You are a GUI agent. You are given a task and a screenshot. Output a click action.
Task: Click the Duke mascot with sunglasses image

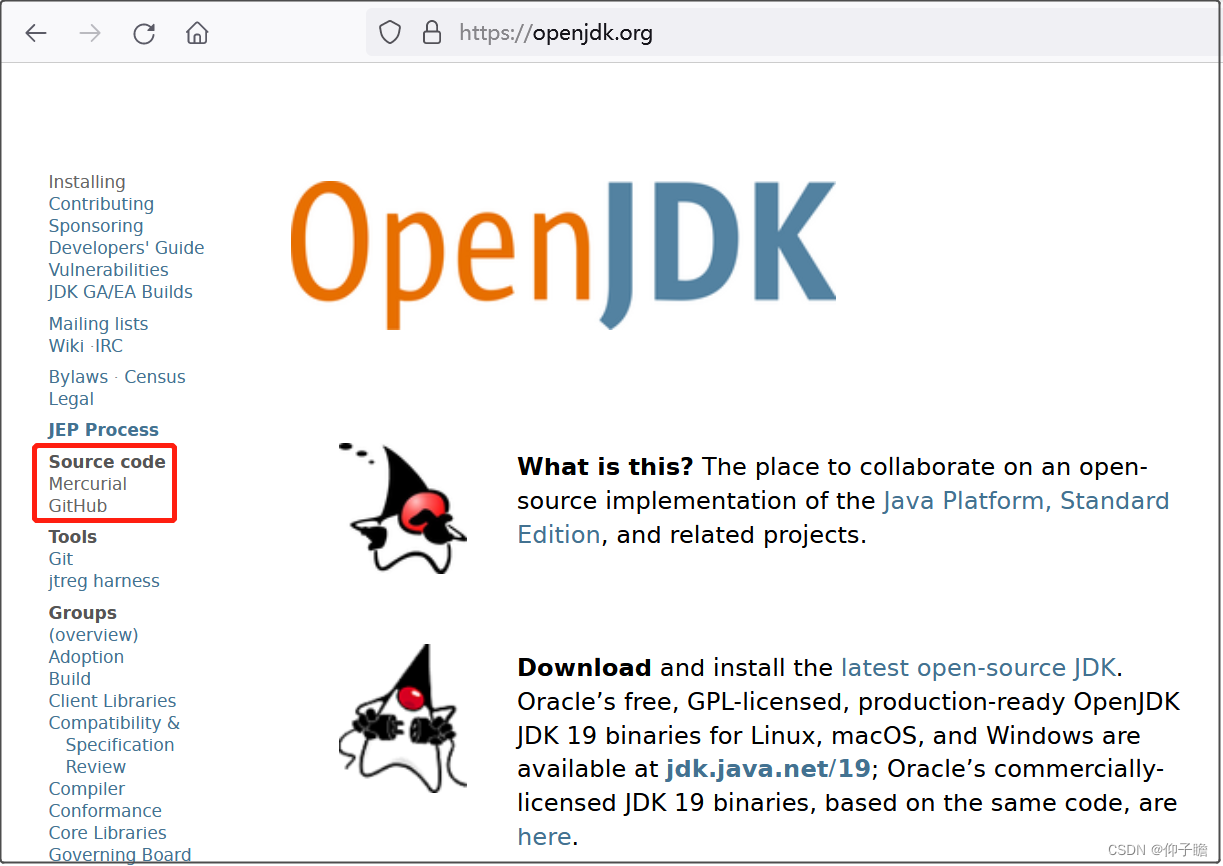[403, 508]
